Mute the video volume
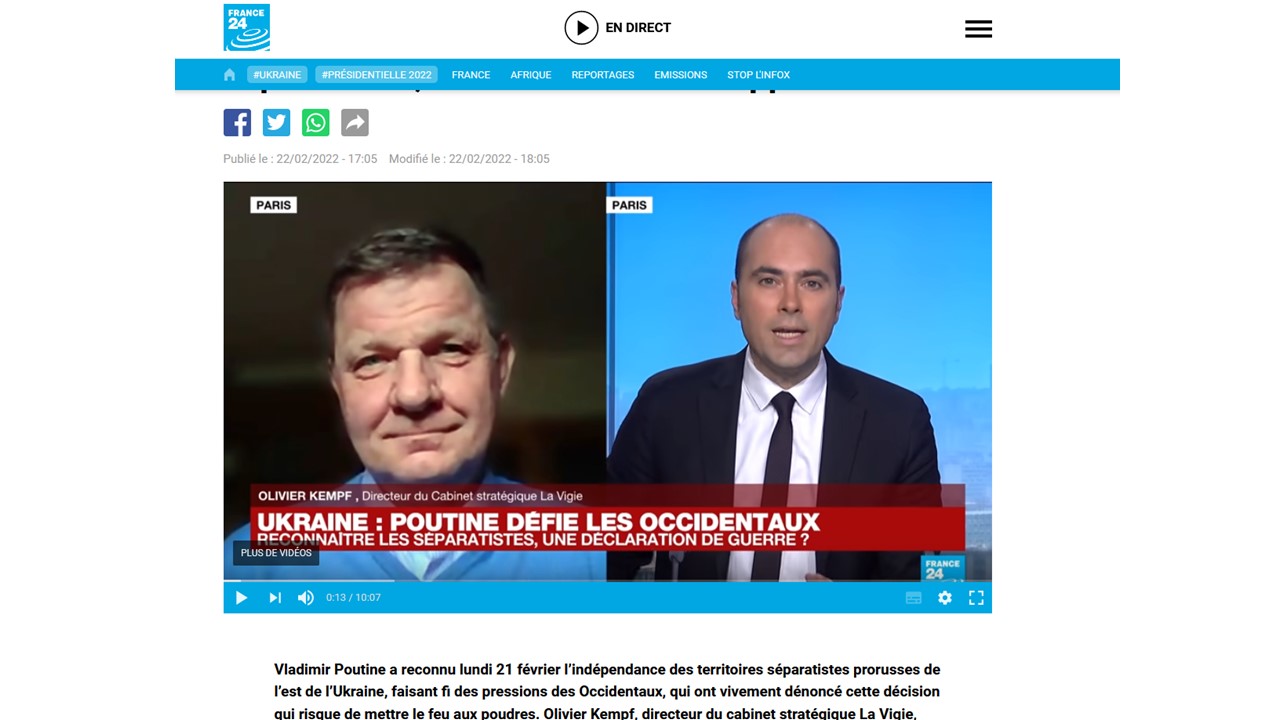Viewport: 1280px width, 720px height. (306, 597)
